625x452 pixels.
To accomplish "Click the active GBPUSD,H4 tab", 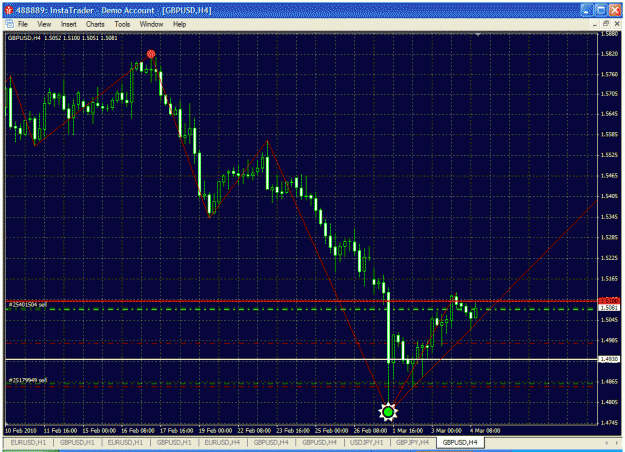I will coord(460,442).
